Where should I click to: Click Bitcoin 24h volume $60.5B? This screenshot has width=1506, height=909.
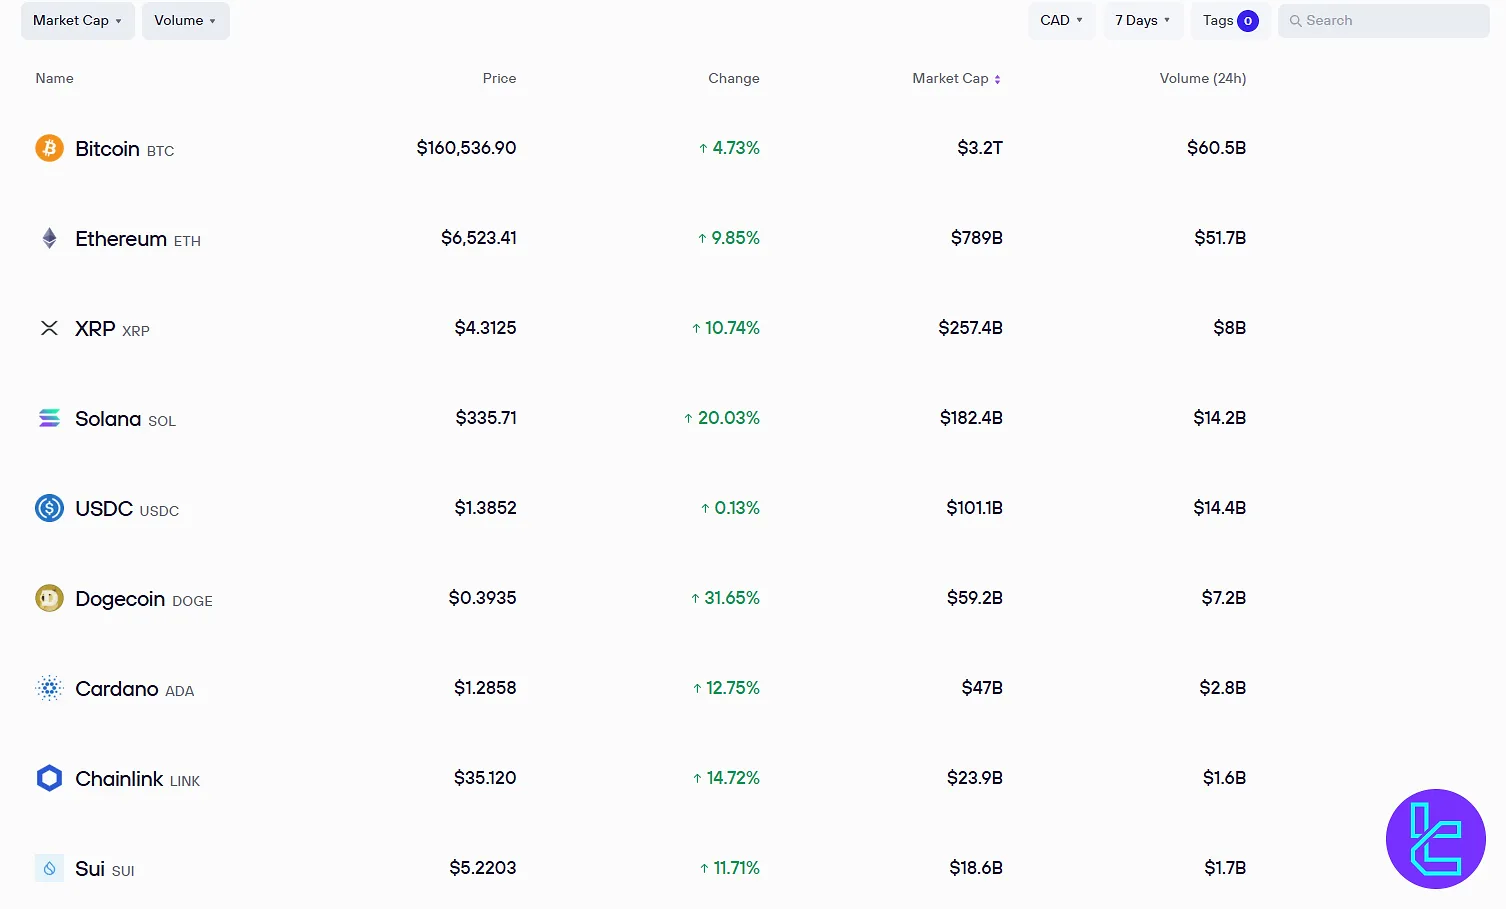click(x=1217, y=148)
